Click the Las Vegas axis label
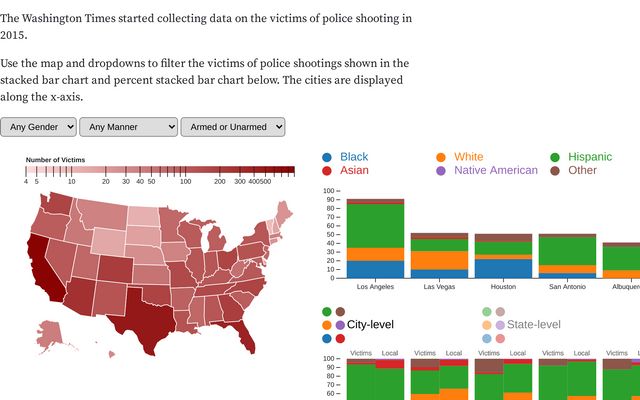This screenshot has width=640, height=400. coord(439,287)
